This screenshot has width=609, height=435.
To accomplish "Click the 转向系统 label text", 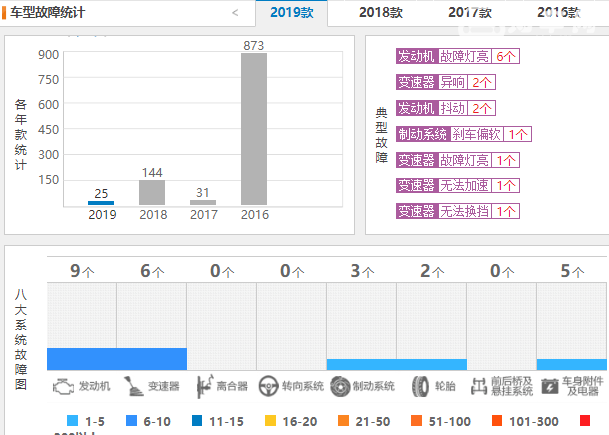I will click(303, 386).
